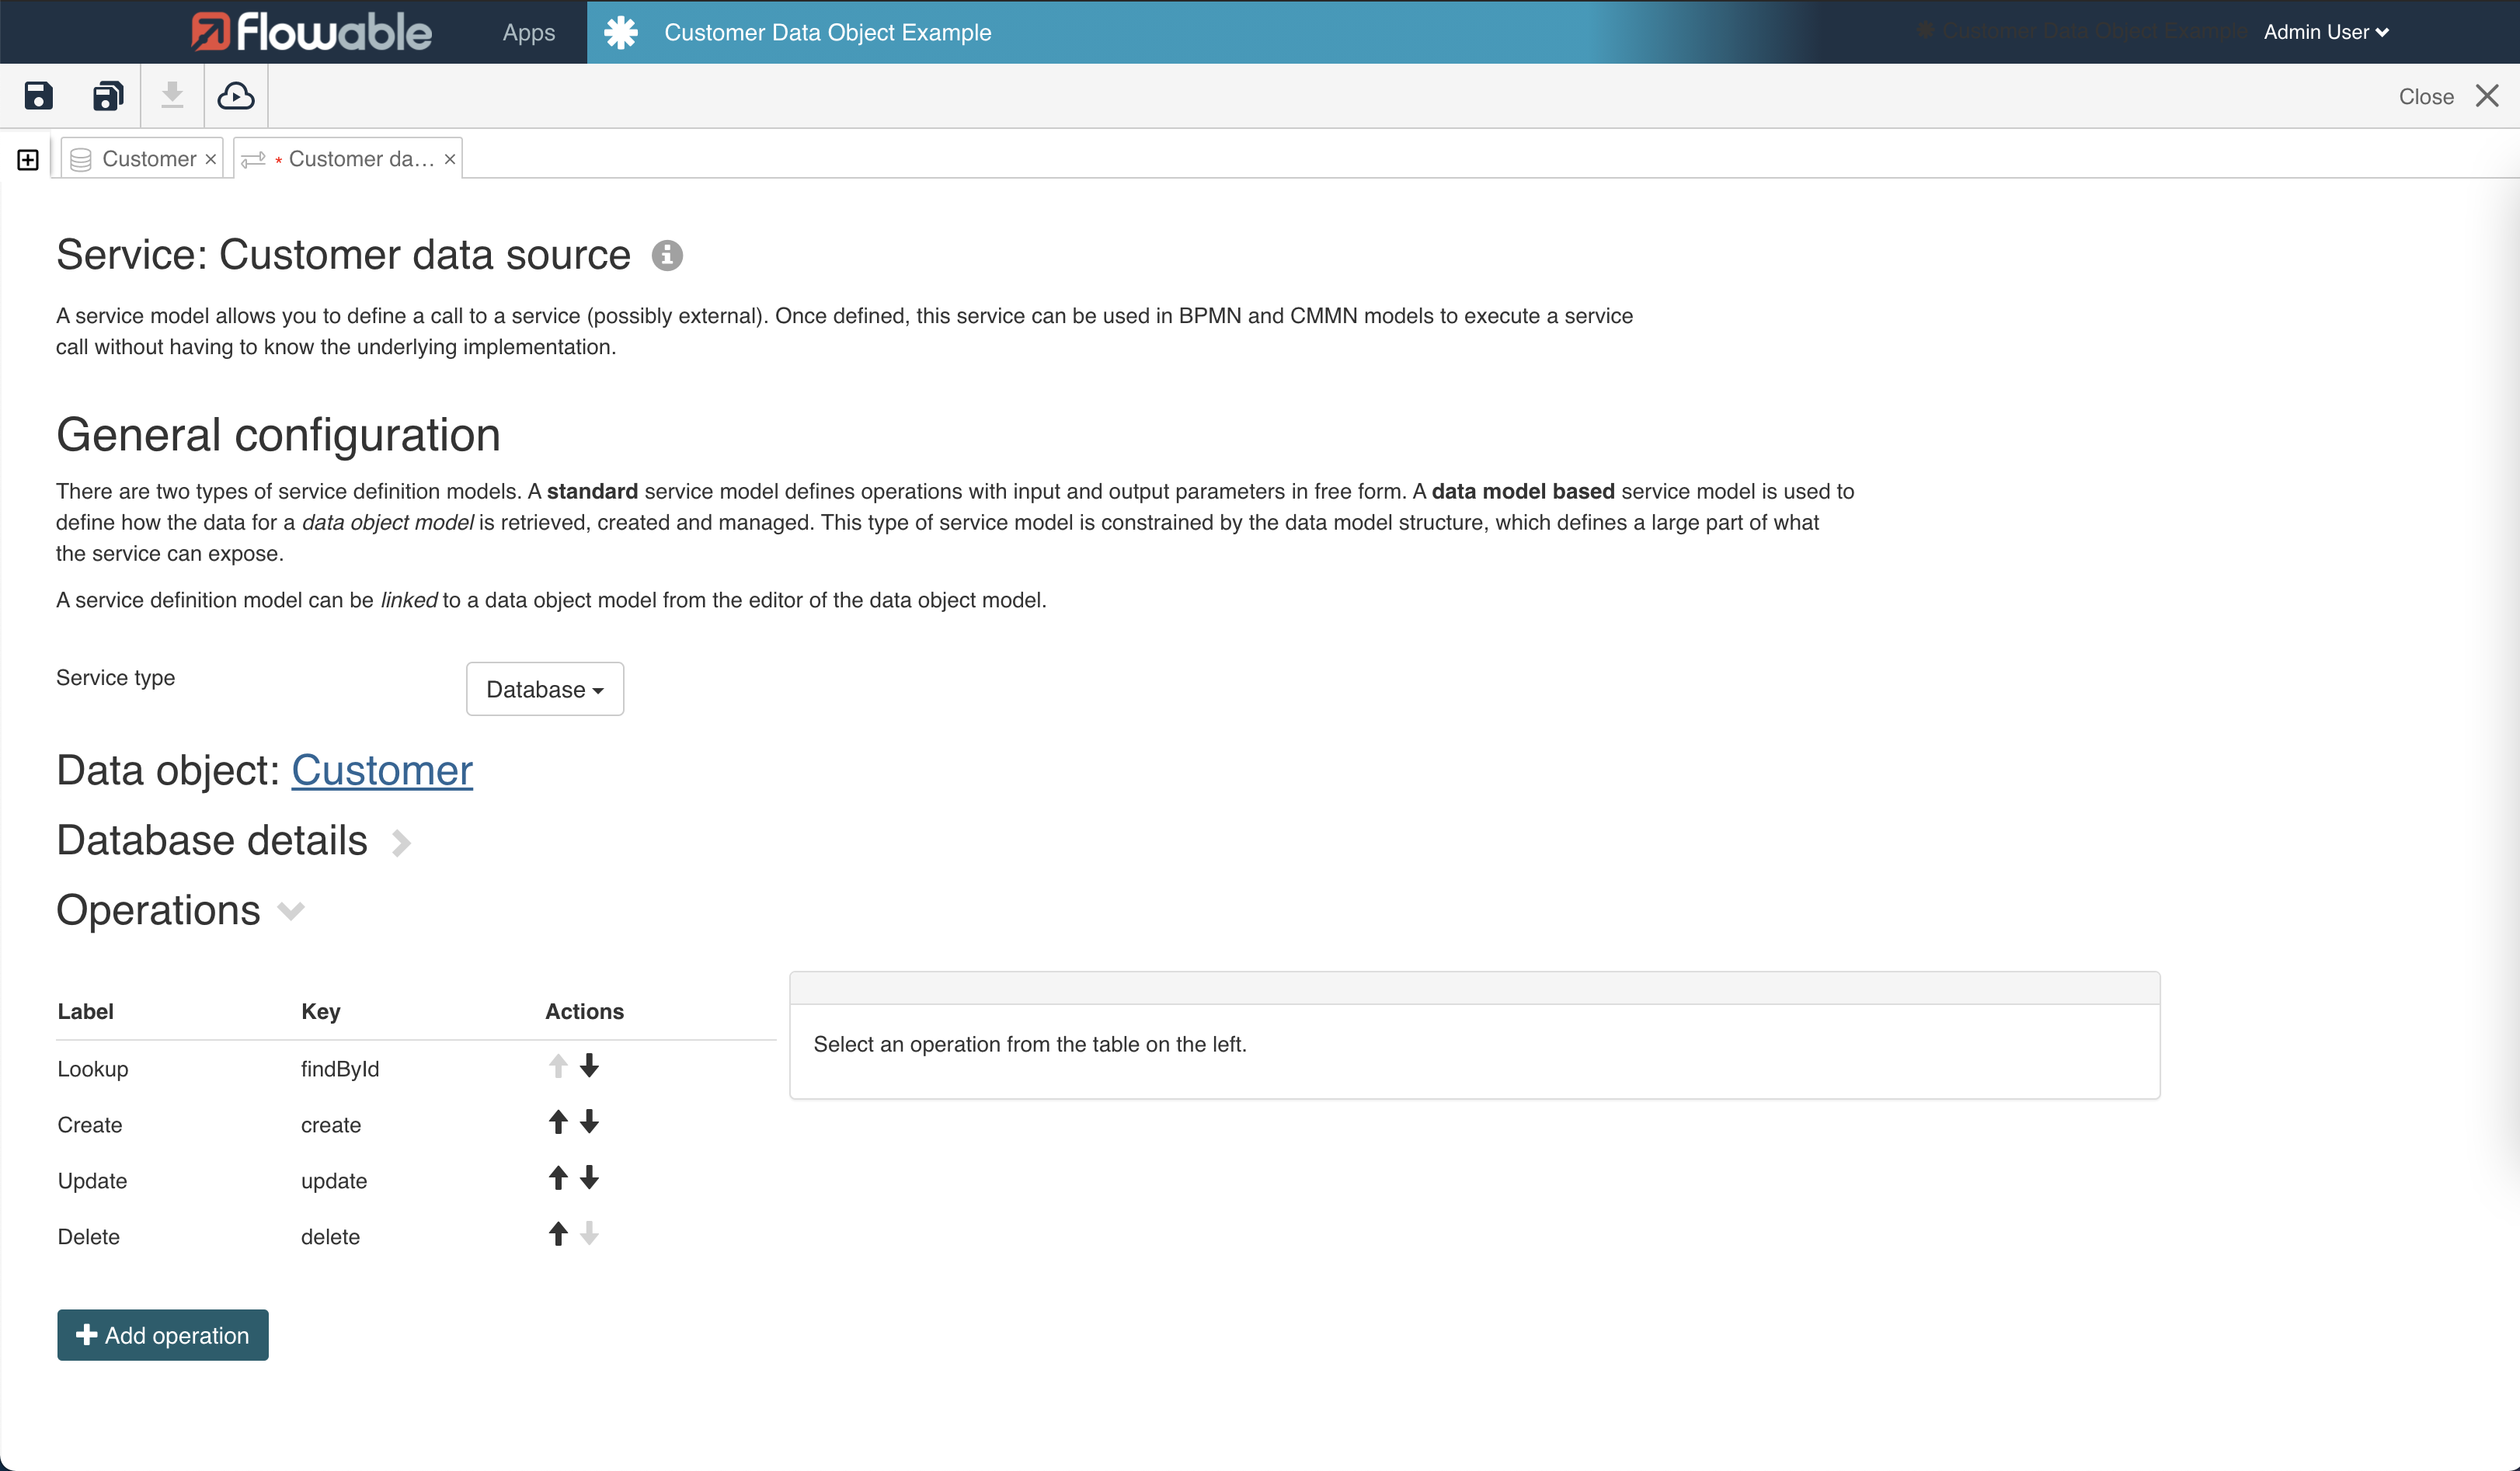The image size is (2520, 1471).
Task: Click the info icon beside the service title
Action: [667, 255]
